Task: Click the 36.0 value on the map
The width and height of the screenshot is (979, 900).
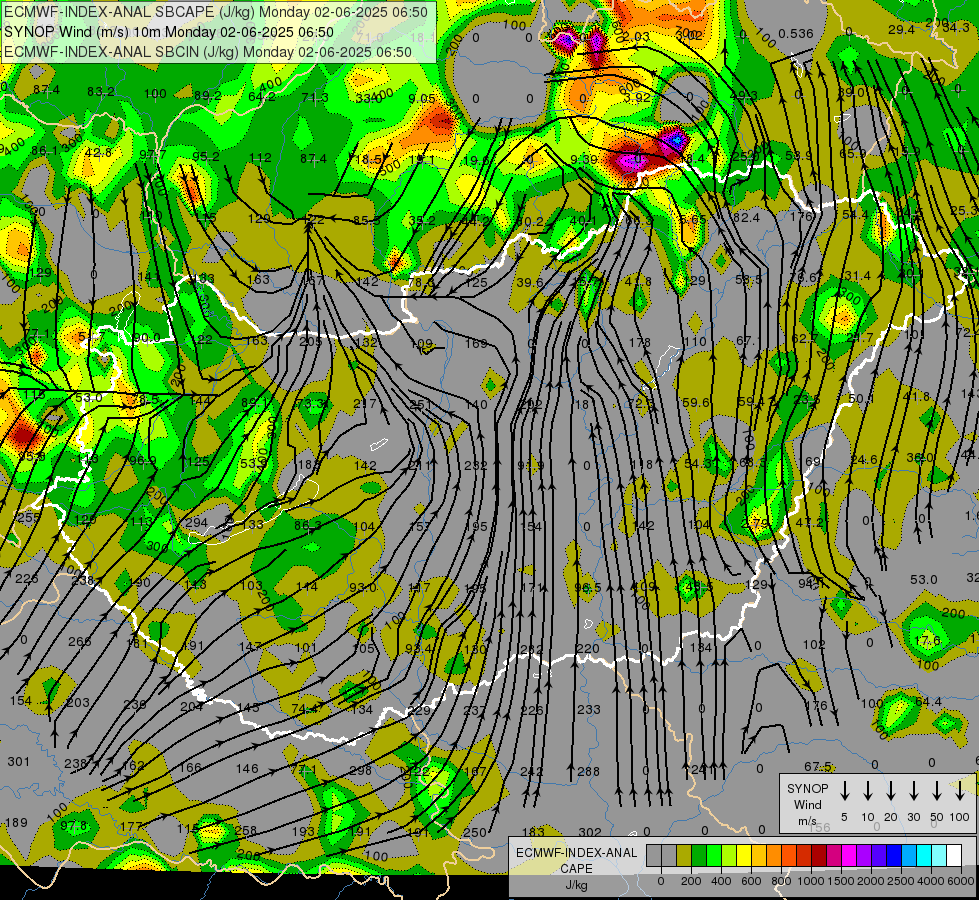Action: [920, 458]
